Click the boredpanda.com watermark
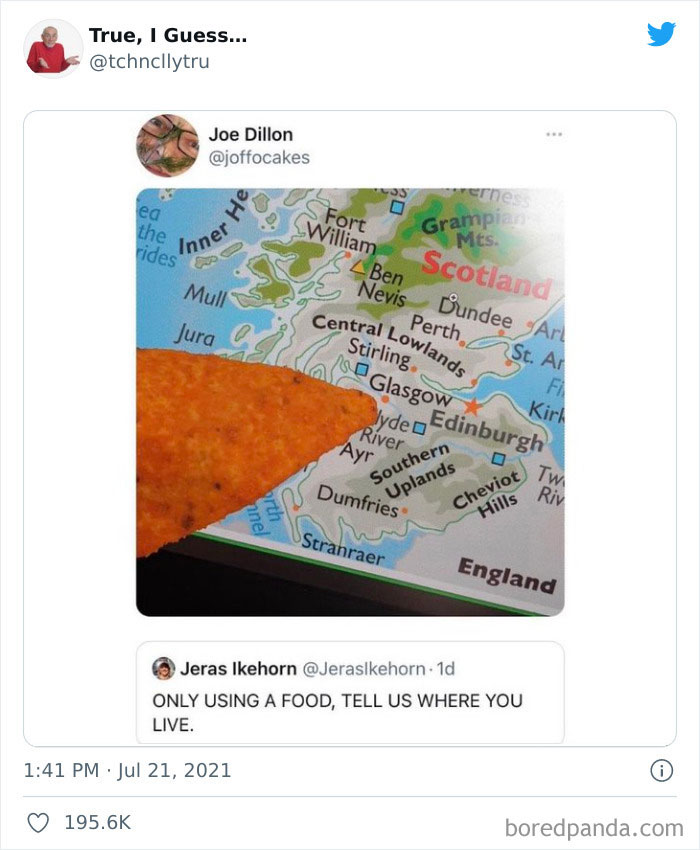Viewport: 700px width, 850px height. pos(594,828)
